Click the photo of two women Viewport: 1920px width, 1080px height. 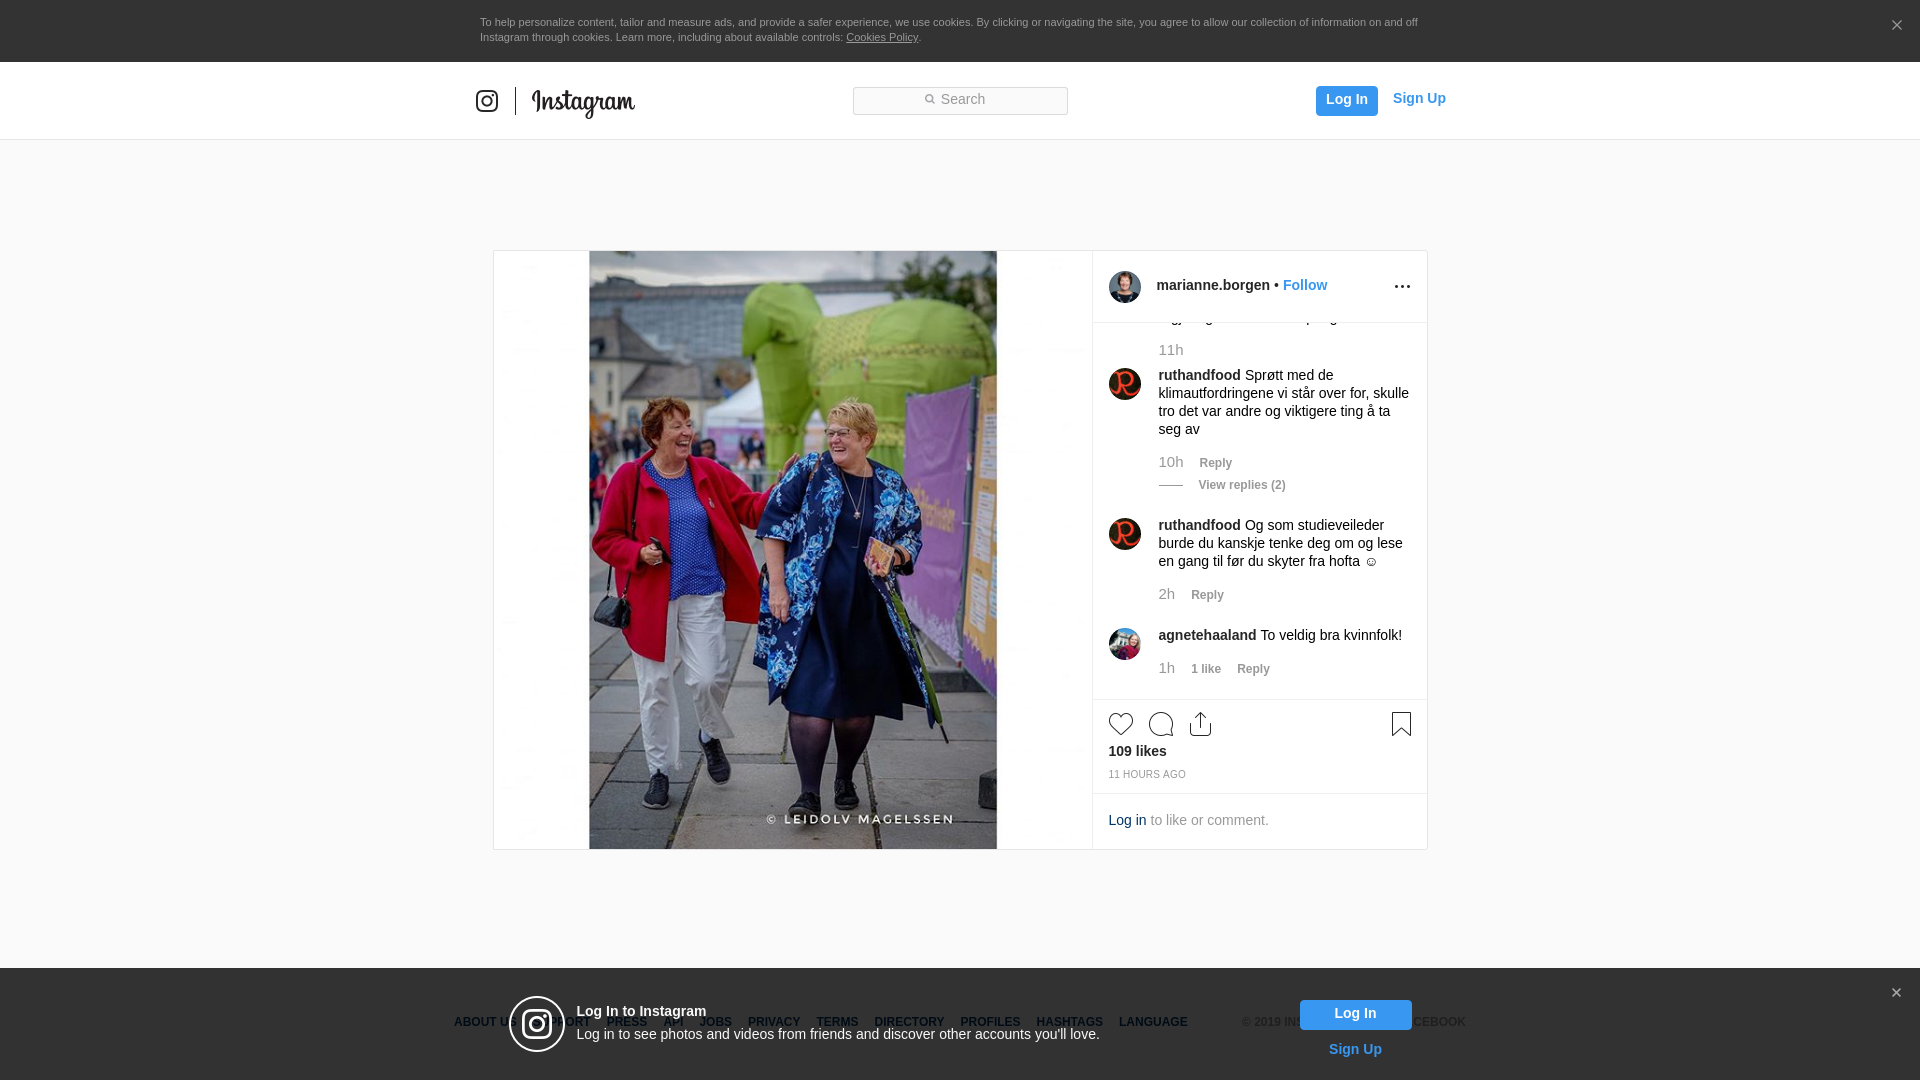tap(793, 550)
